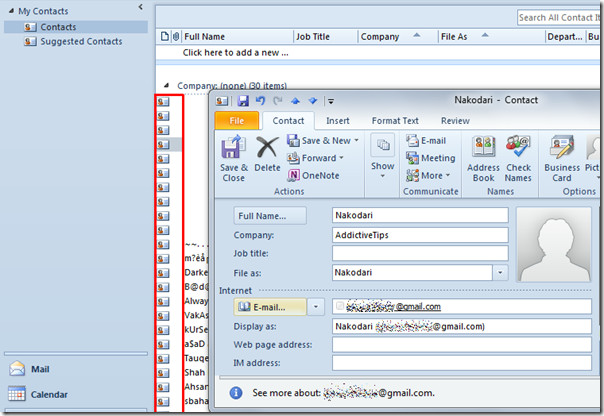Click the File as field
The image size is (604, 416).
coord(412,273)
